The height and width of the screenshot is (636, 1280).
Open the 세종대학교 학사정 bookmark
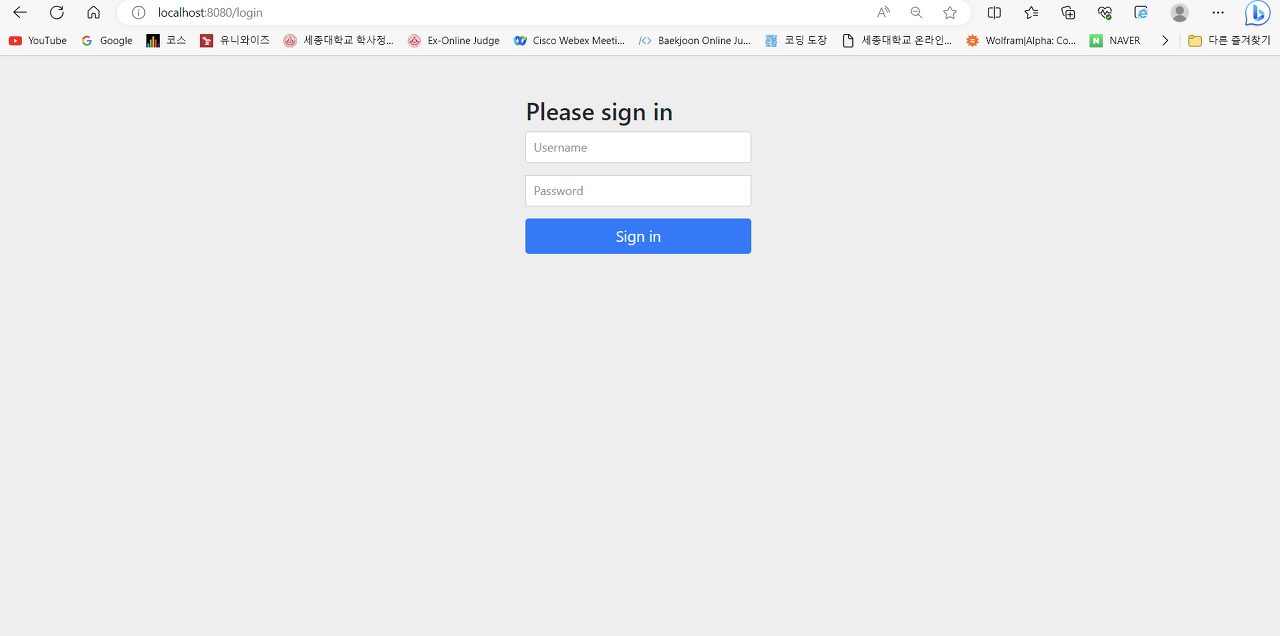coord(338,41)
